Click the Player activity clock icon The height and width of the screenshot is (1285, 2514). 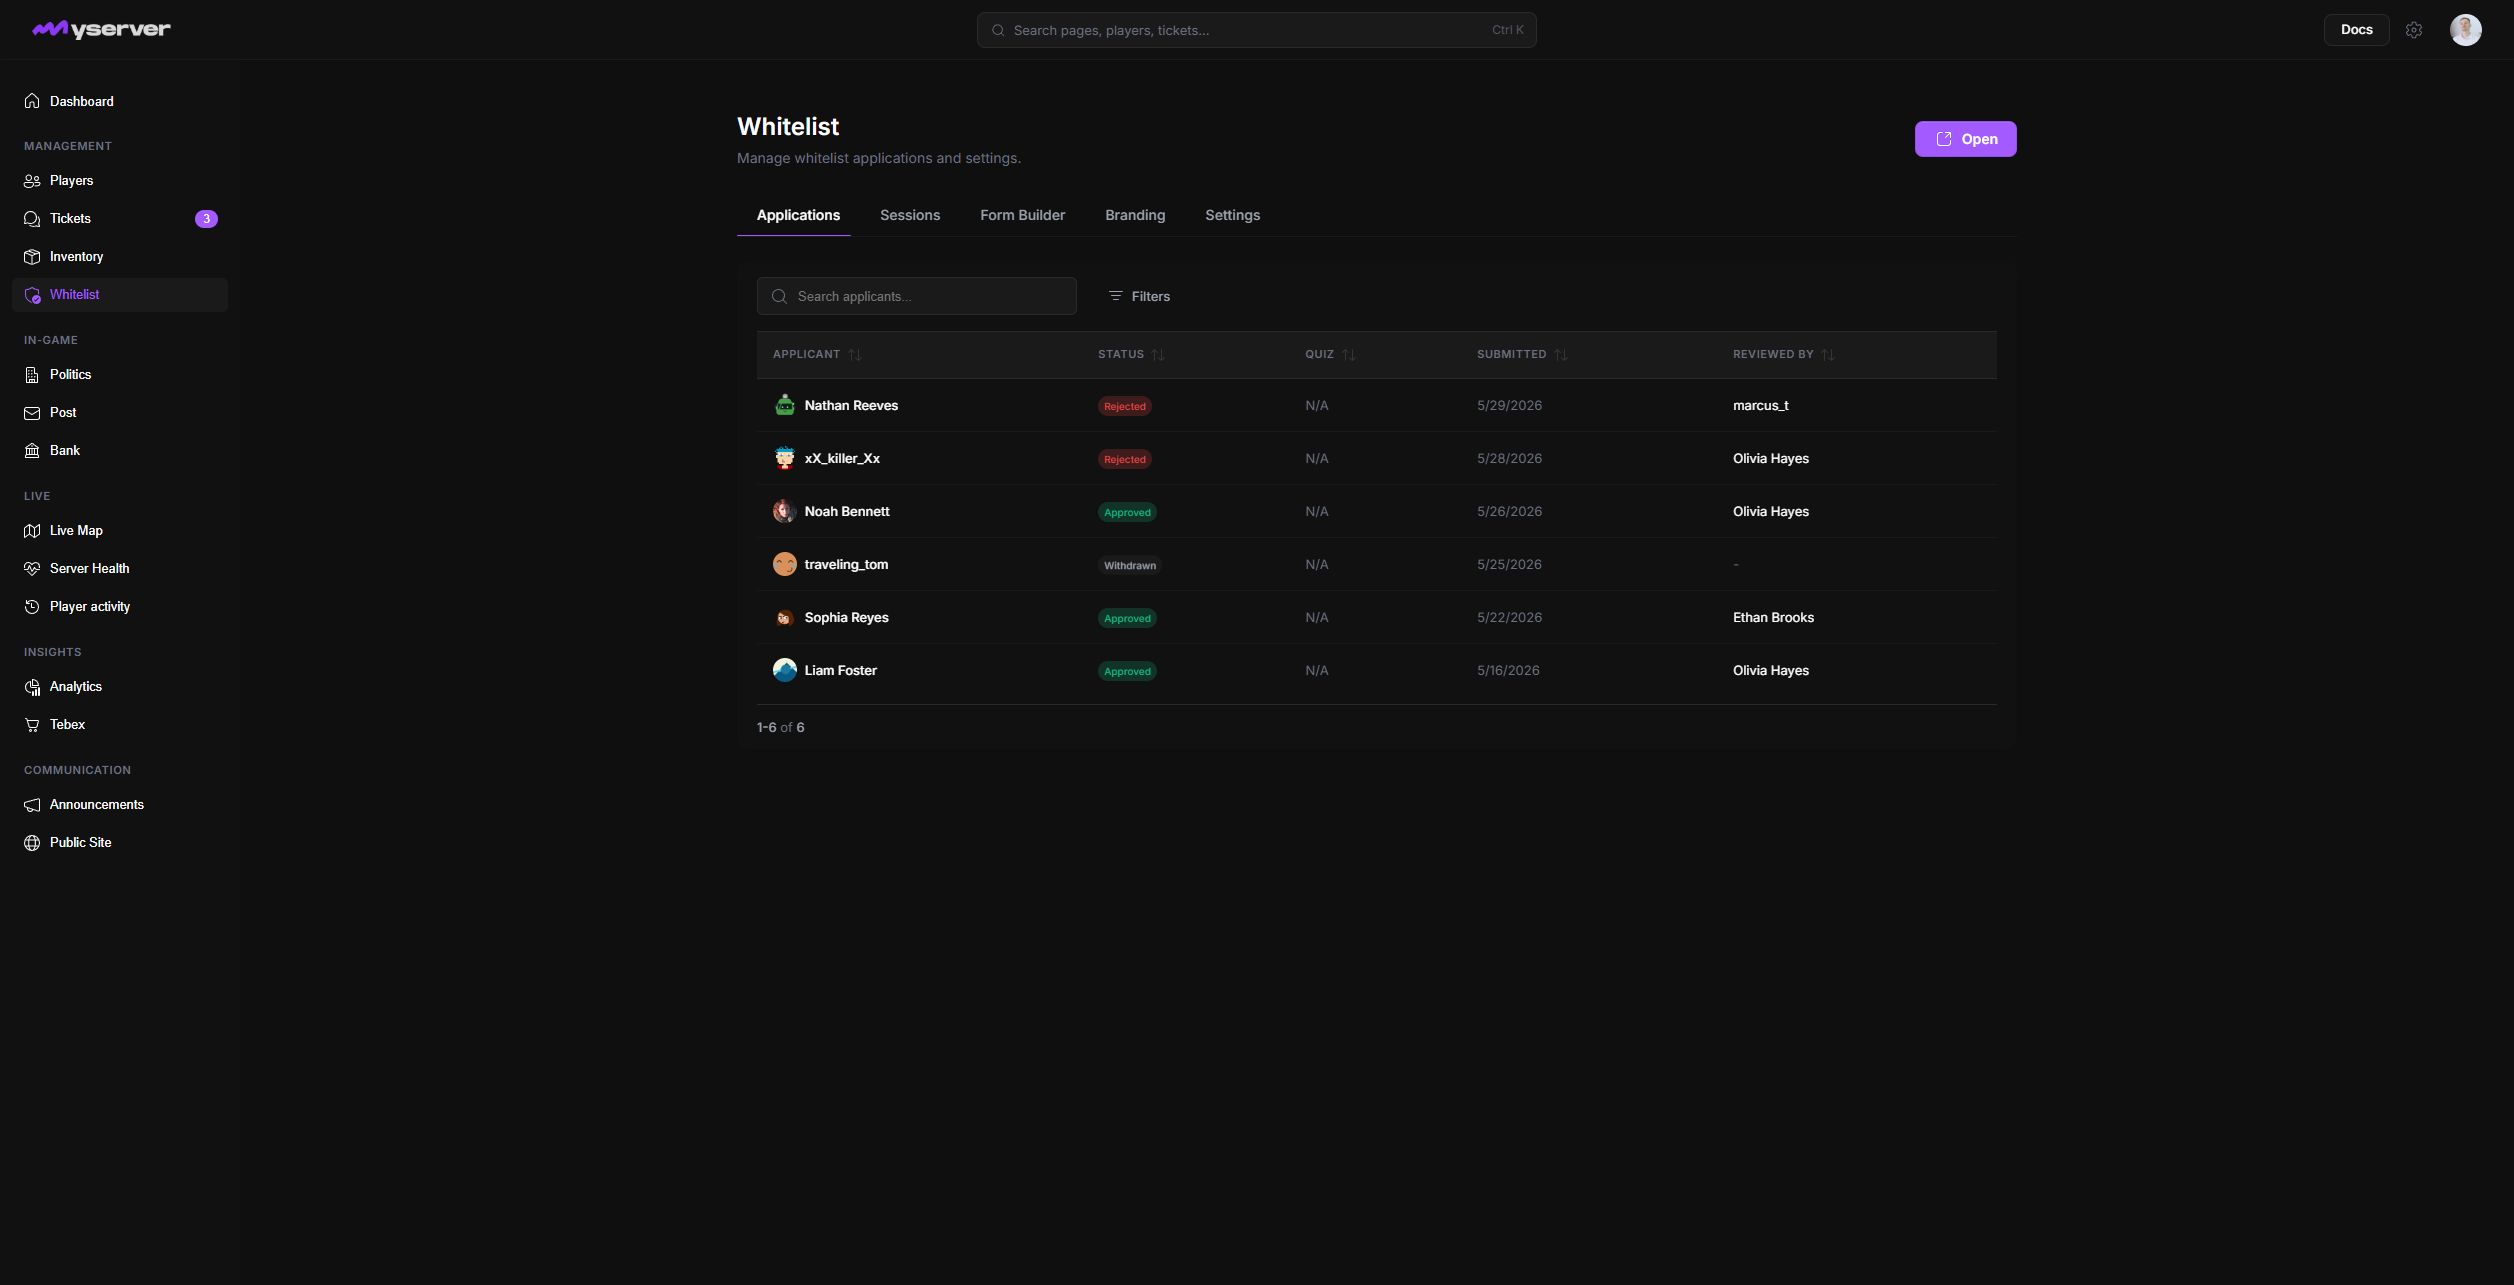[32, 607]
